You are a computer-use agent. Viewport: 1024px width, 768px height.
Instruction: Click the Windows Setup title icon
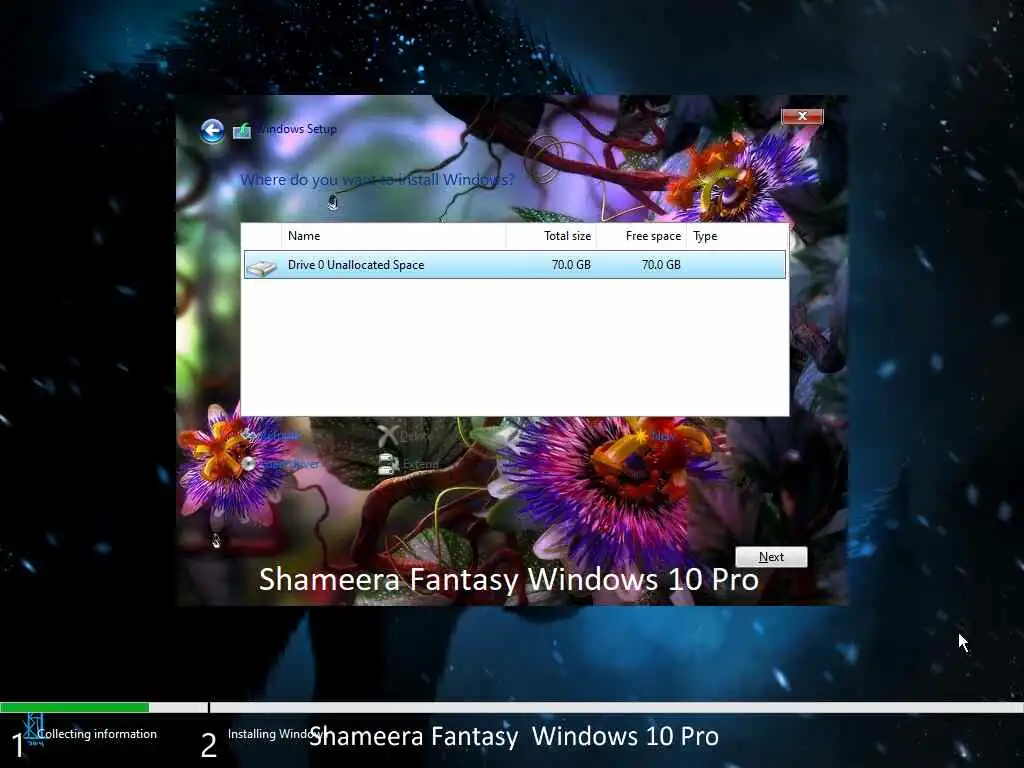coord(242,131)
